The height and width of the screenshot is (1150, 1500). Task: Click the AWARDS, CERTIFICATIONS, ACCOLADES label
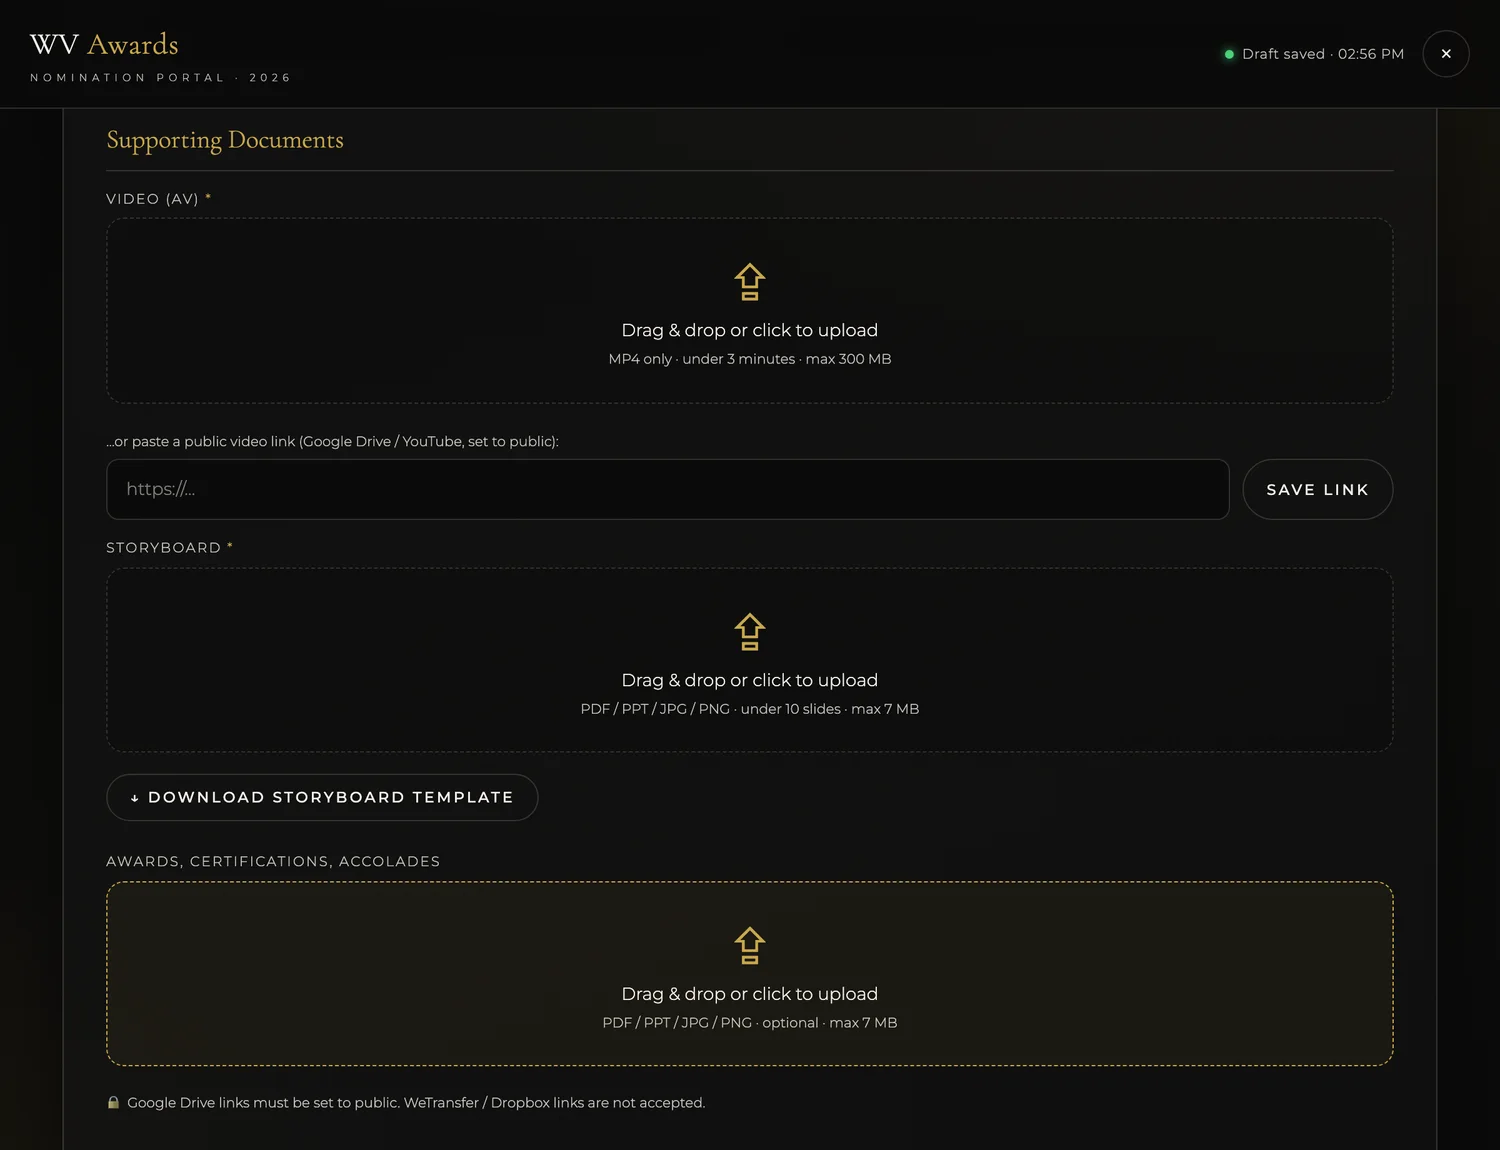pos(273,861)
